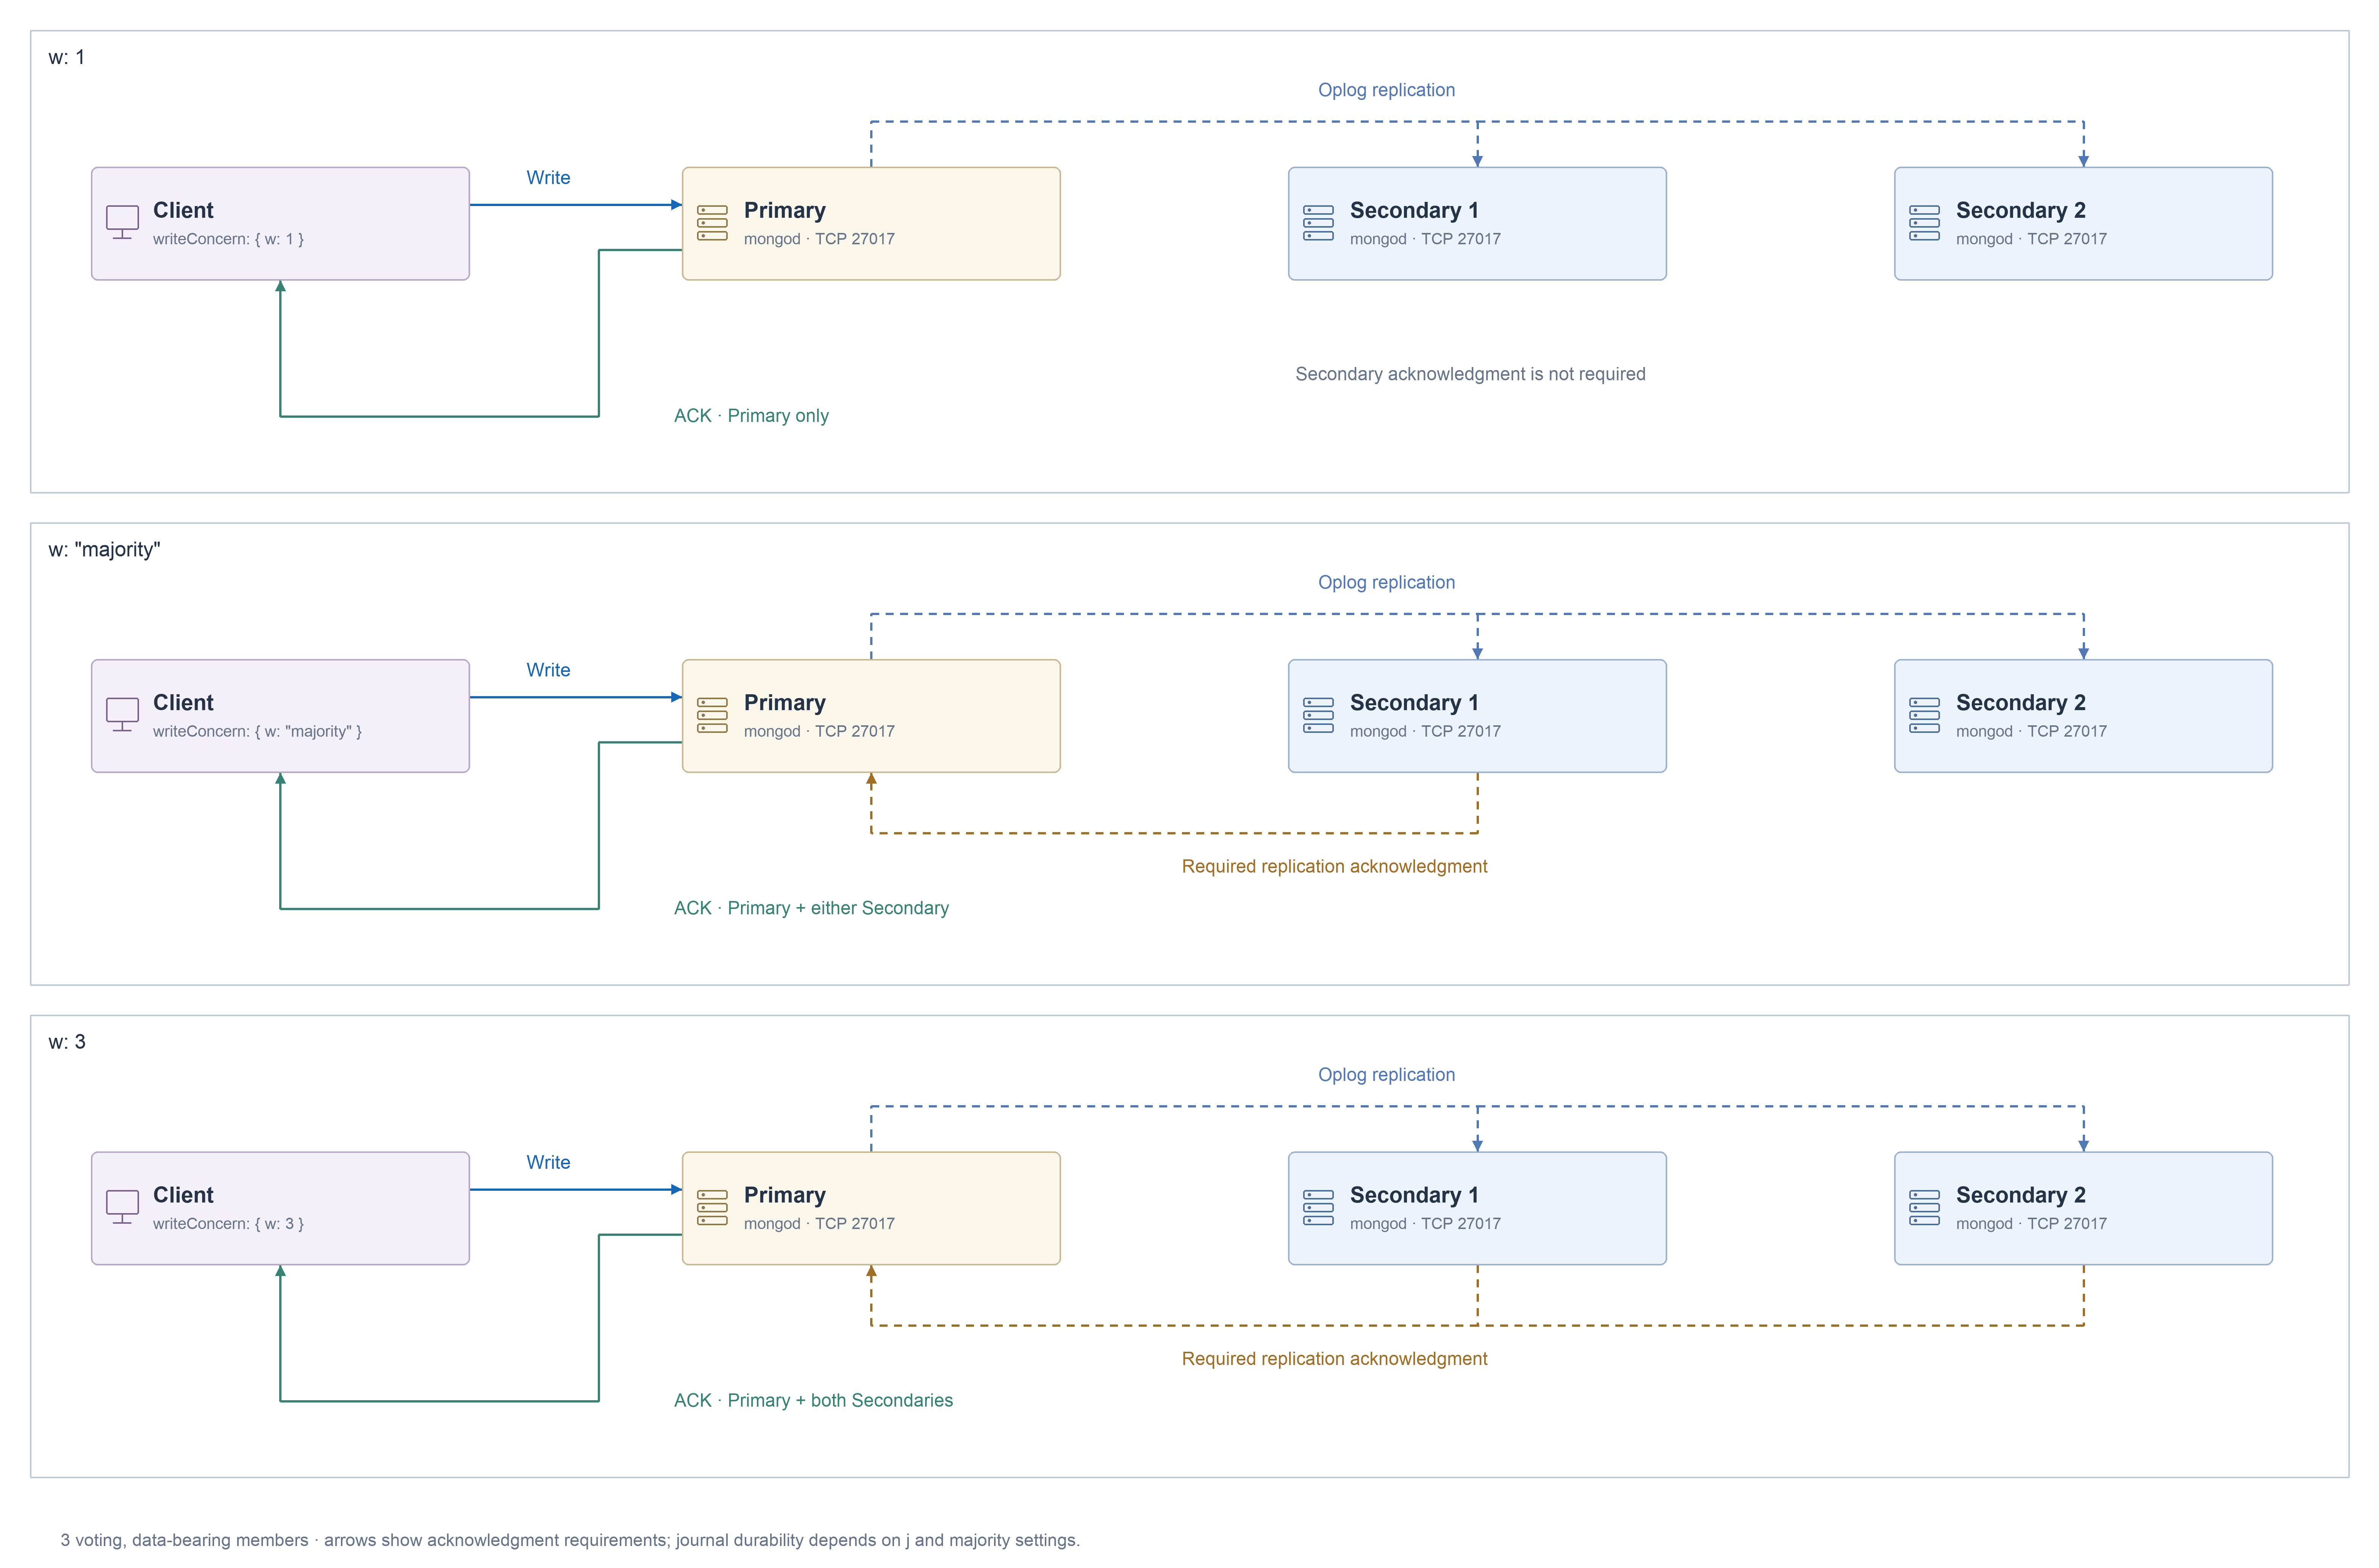Click the Secondary 2 server icon in the w: 1 panel
This screenshot has height=1568, width=2379.
(1924, 223)
